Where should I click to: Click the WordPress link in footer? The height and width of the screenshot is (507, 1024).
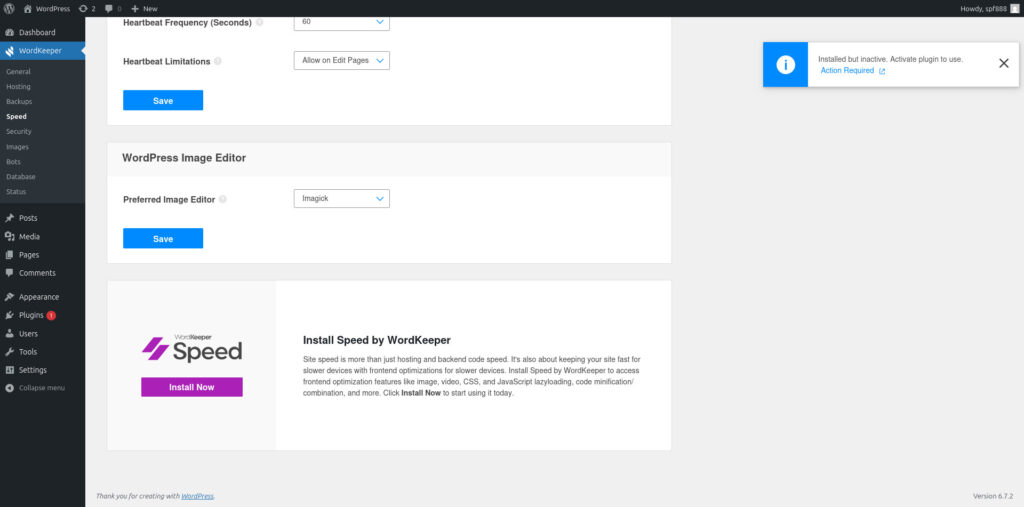pyautogui.click(x=197, y=496)
